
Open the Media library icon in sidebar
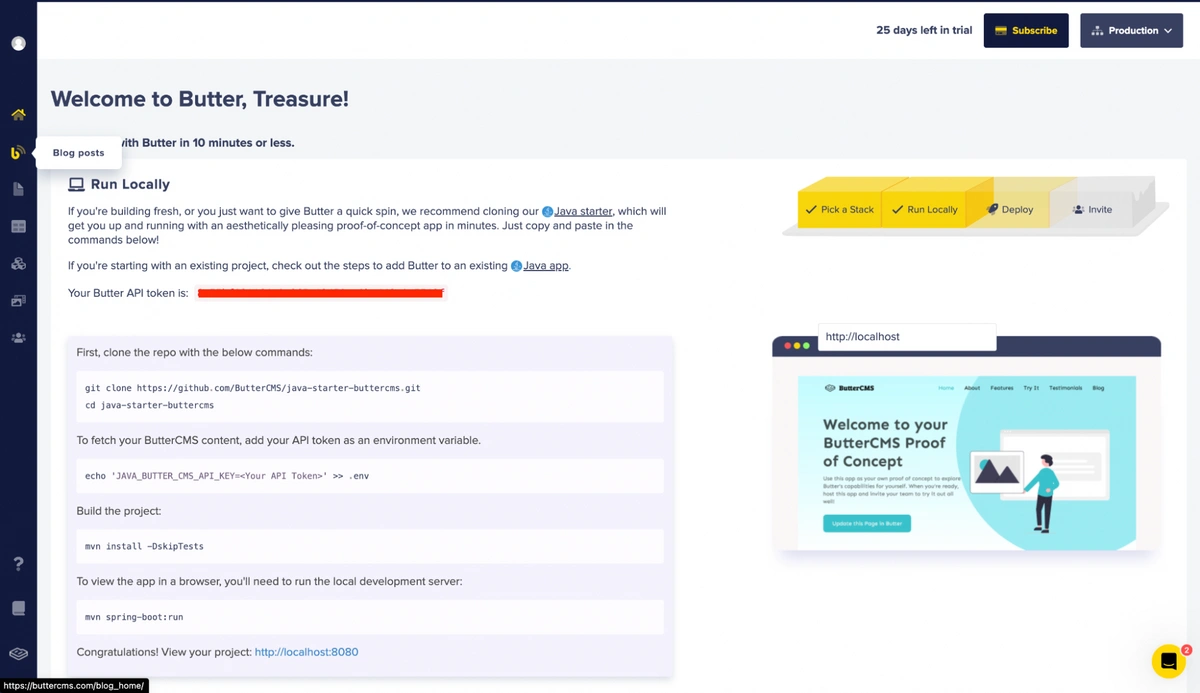18,301
